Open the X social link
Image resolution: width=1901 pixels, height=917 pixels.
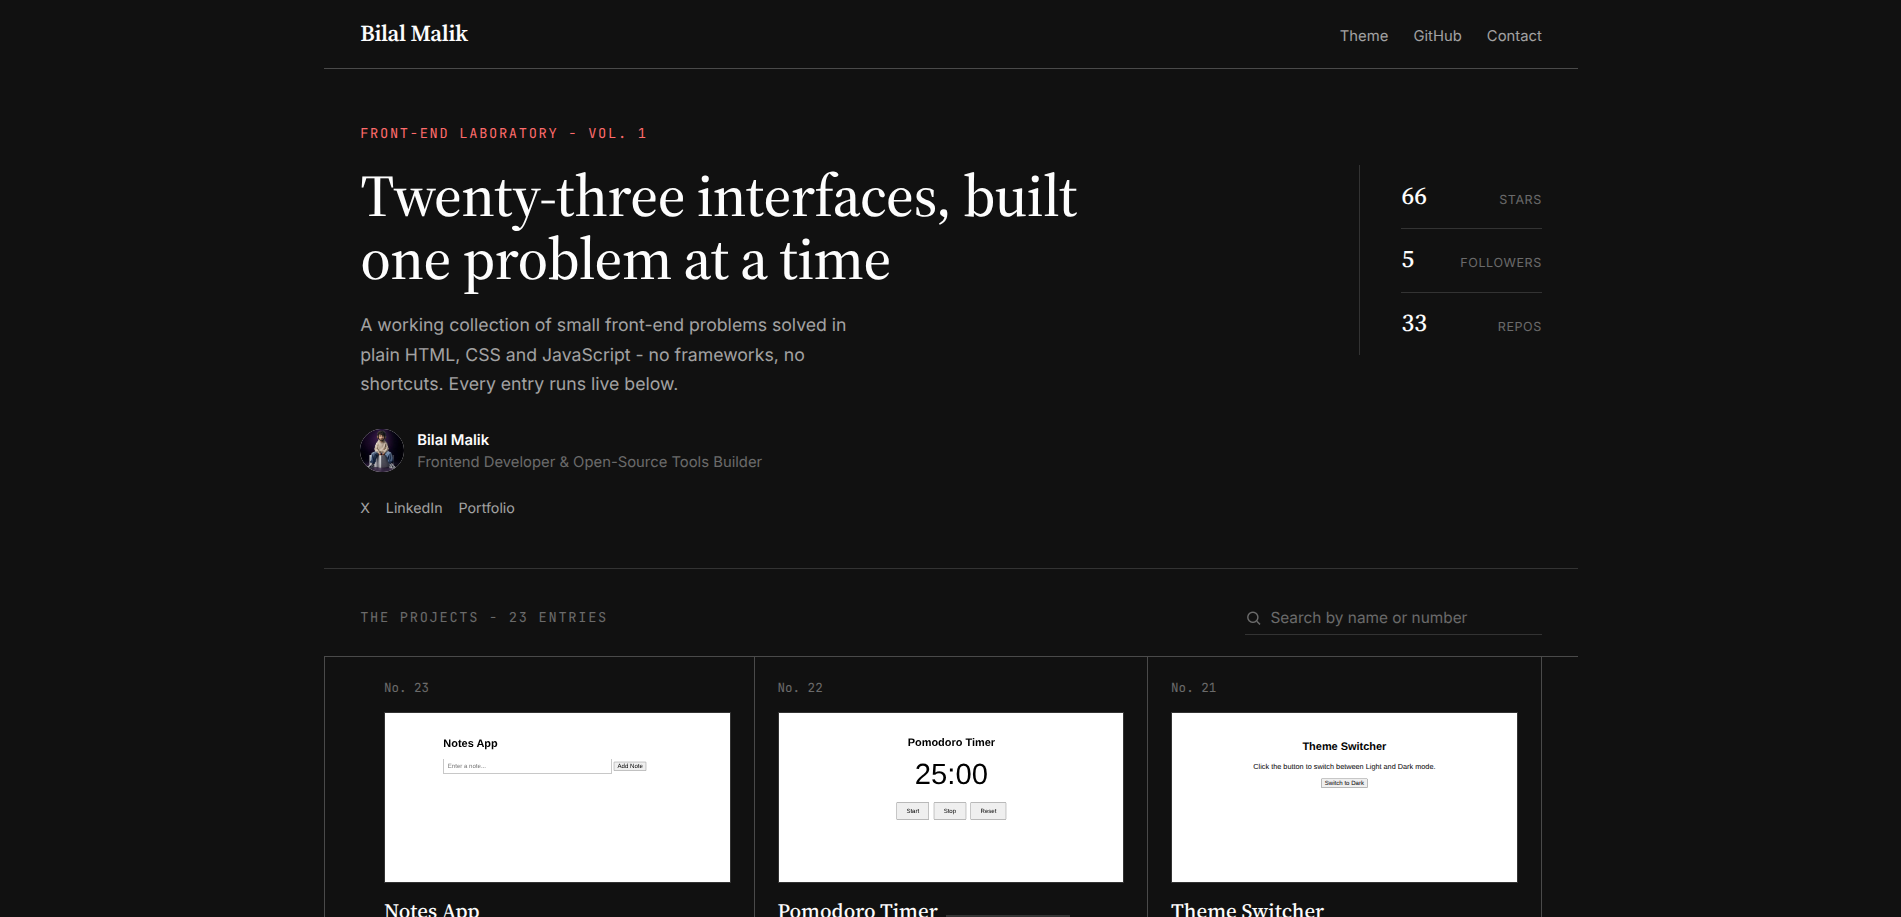pos(365,508)
